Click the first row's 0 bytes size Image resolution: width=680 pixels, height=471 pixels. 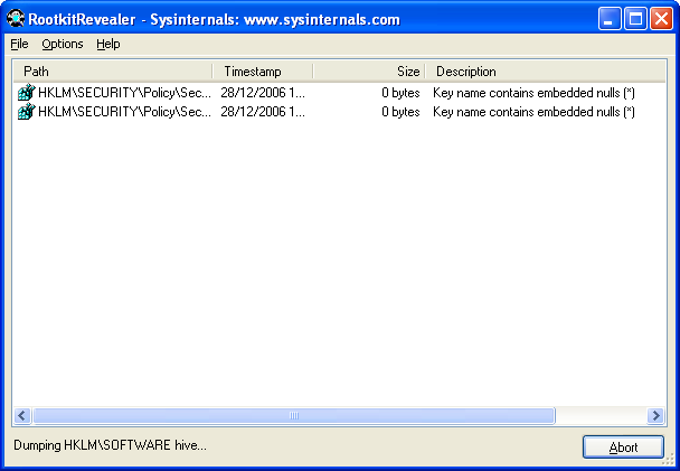pyautogui.click(x=401, y=93)
